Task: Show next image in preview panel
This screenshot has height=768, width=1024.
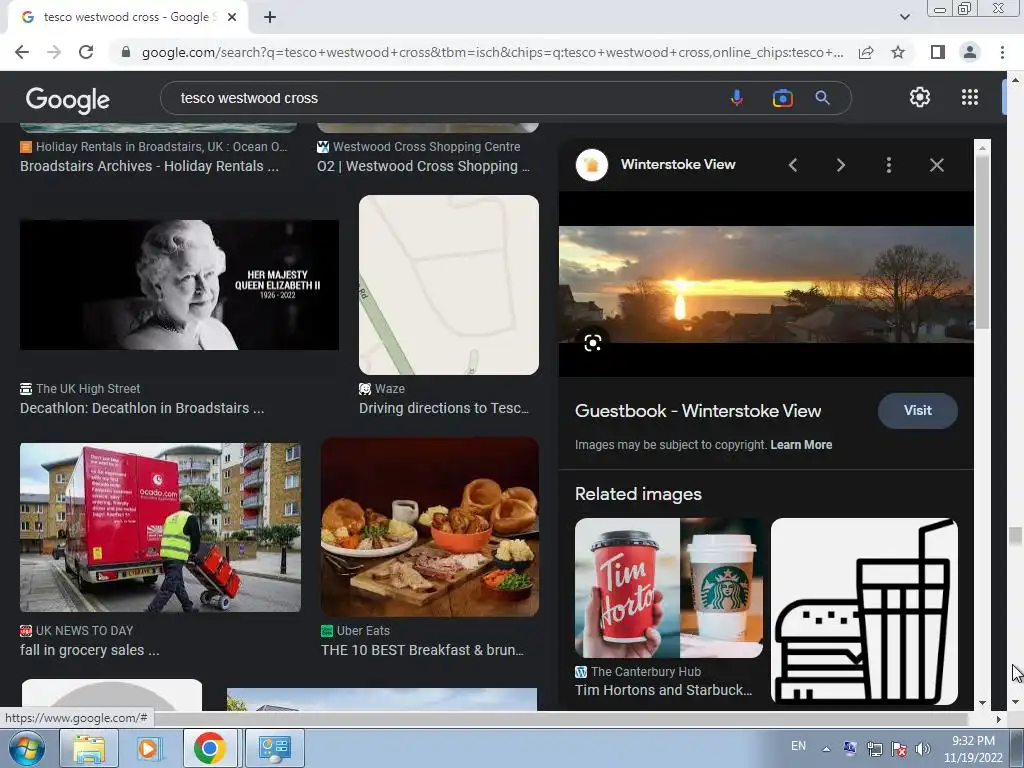Action: click(840, 165)
